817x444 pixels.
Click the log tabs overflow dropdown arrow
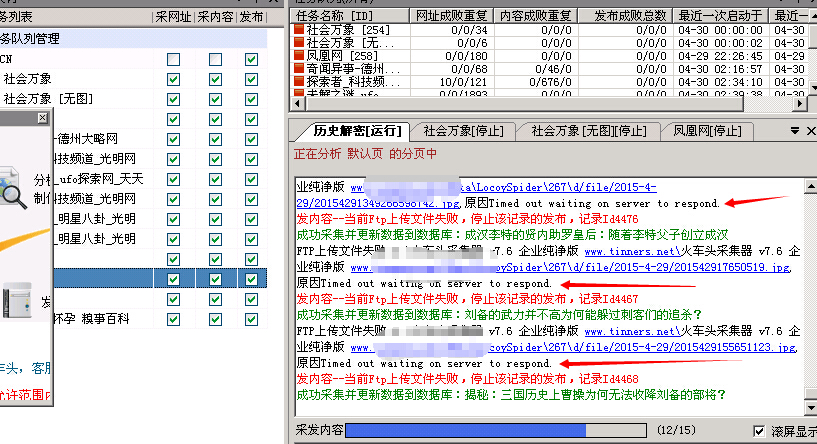[x=783, y=131]
